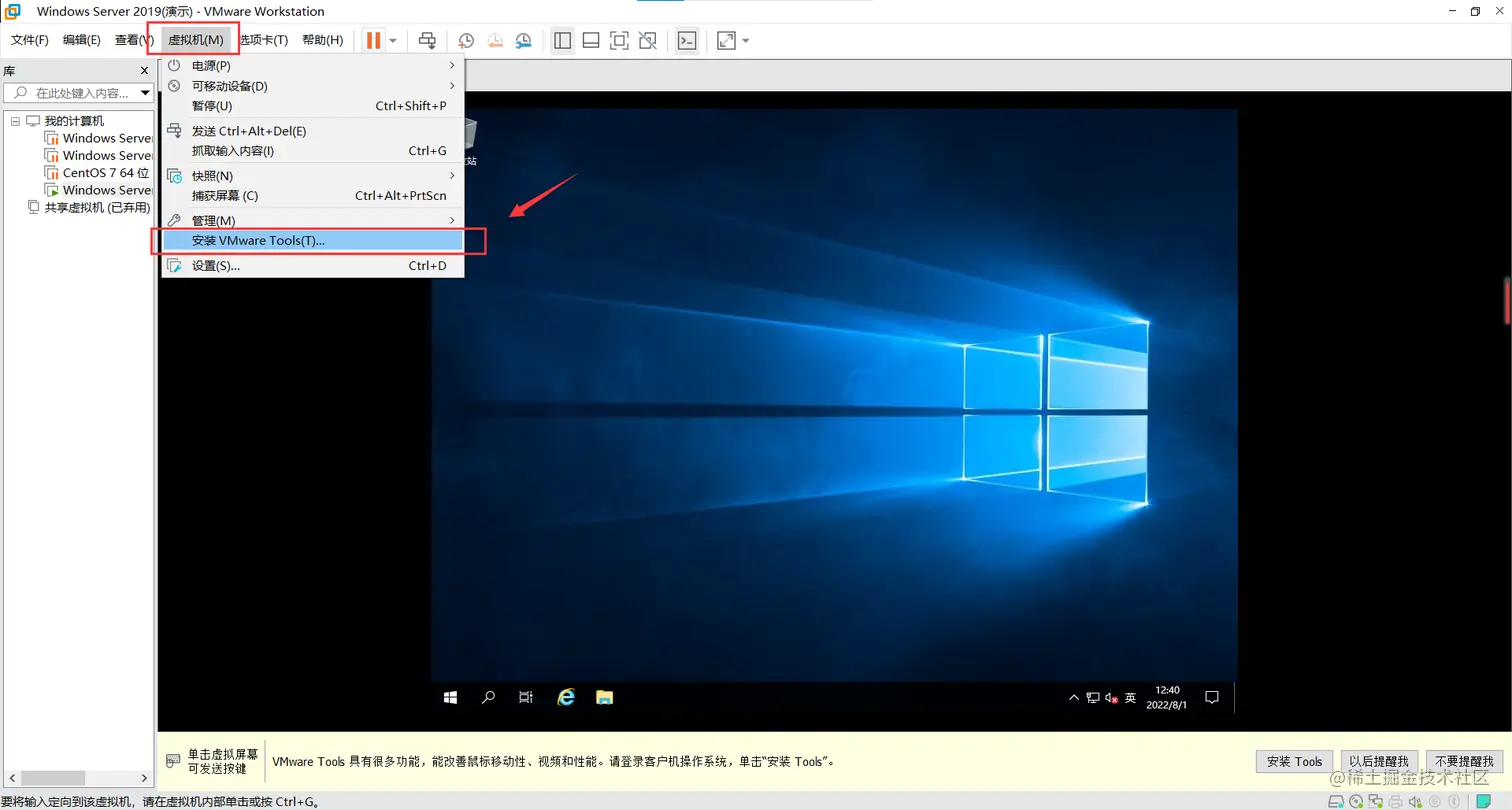1512x810 pixels.
Task: Toggle the library panel visibility
Action: 562,40
